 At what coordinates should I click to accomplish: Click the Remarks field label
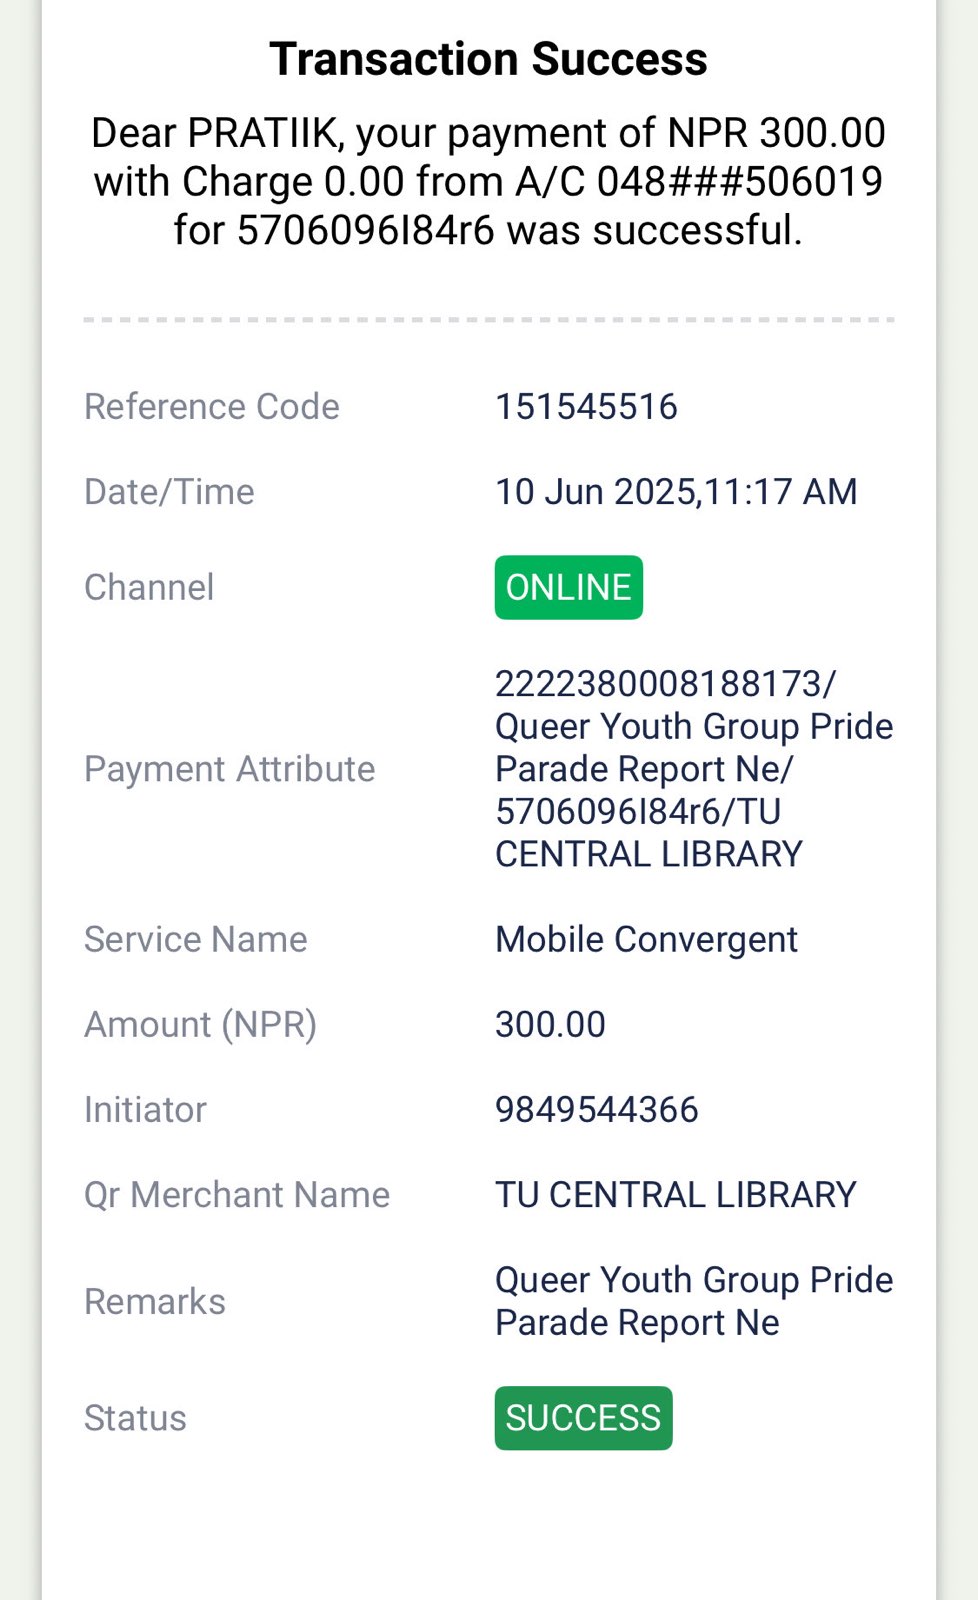[155, 1301]
